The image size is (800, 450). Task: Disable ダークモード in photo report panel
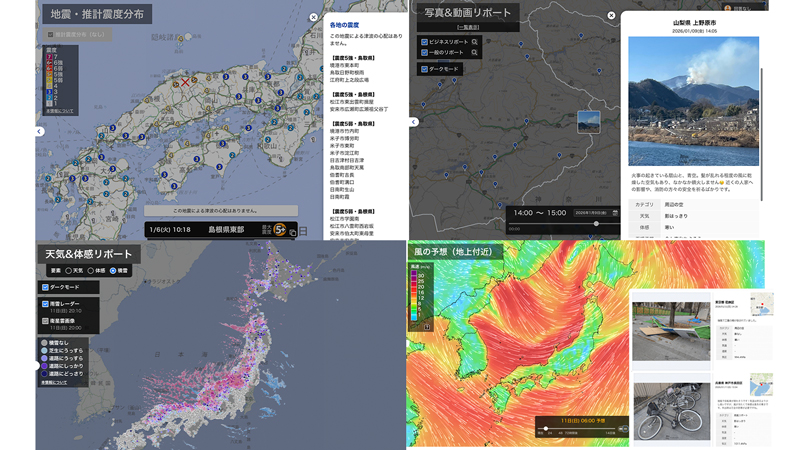(x=425, y=69)
